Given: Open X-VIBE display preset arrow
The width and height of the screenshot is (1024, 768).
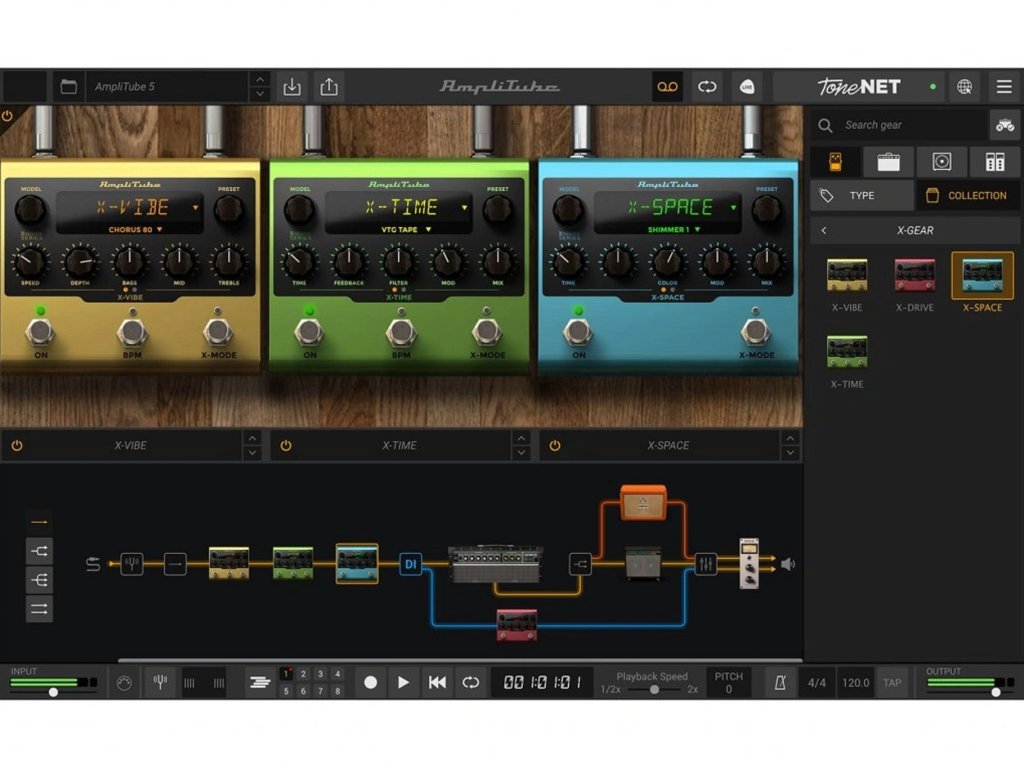Looking at the screenshot, I should [x=195, y=208].
